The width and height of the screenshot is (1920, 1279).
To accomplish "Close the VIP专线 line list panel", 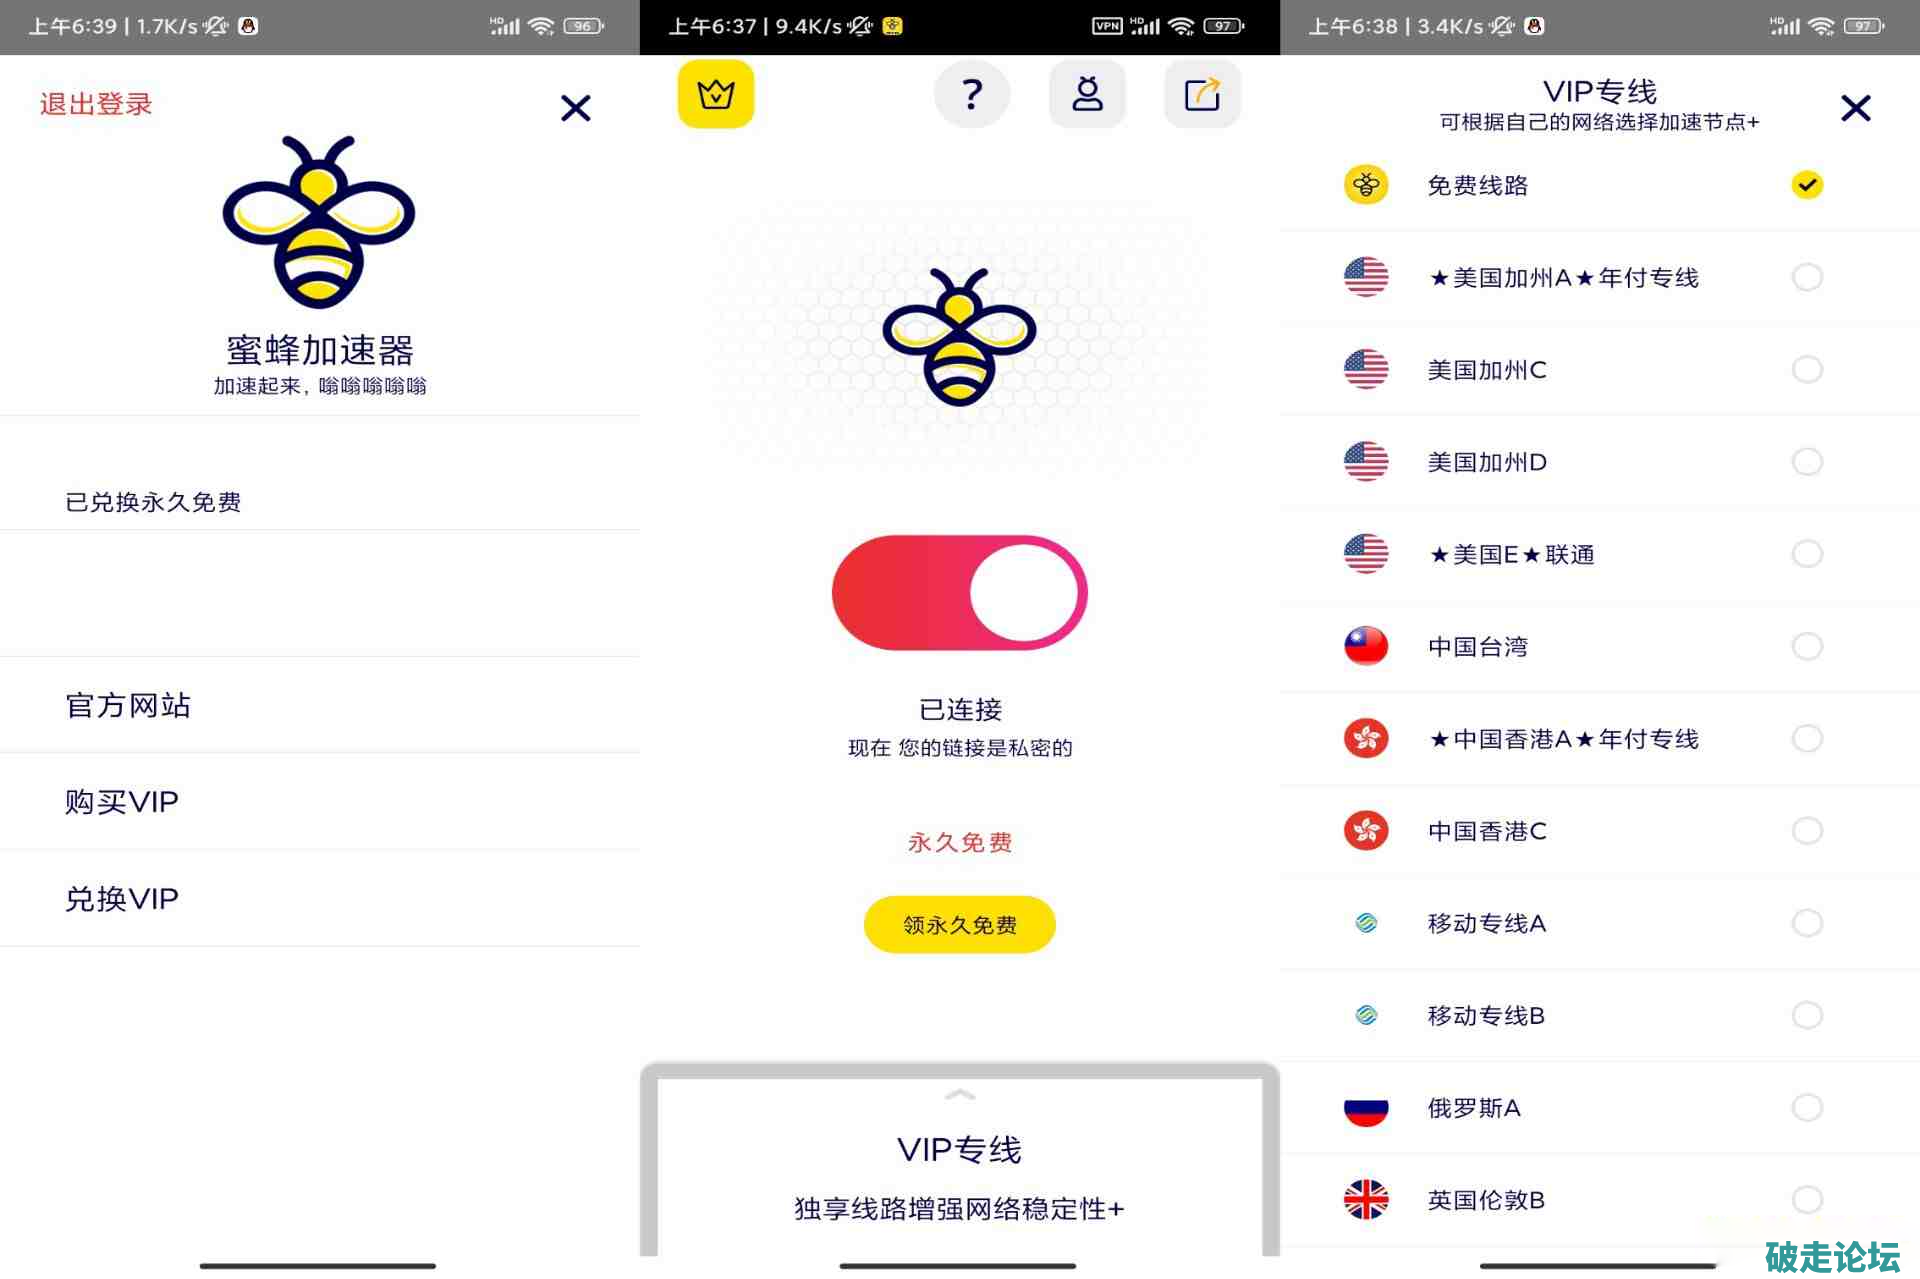I will click(x=1856, y=108).
